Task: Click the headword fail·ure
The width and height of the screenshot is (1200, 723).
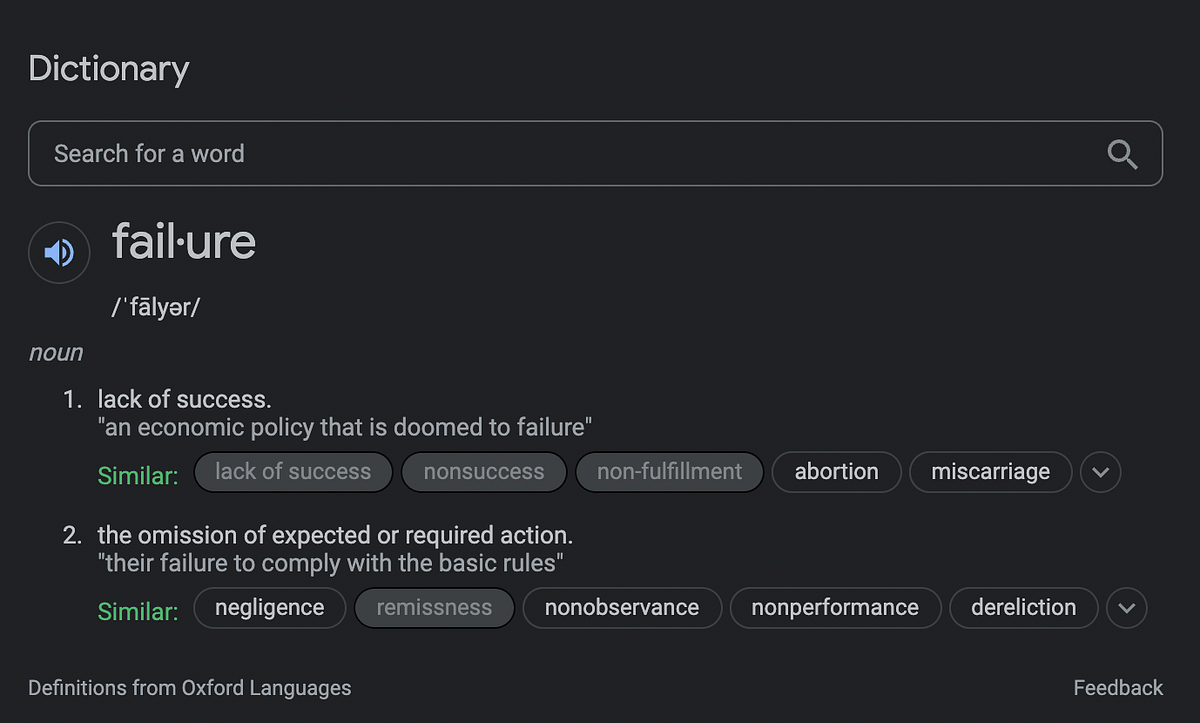Action: pyautogui.click(x=184, y=242)
